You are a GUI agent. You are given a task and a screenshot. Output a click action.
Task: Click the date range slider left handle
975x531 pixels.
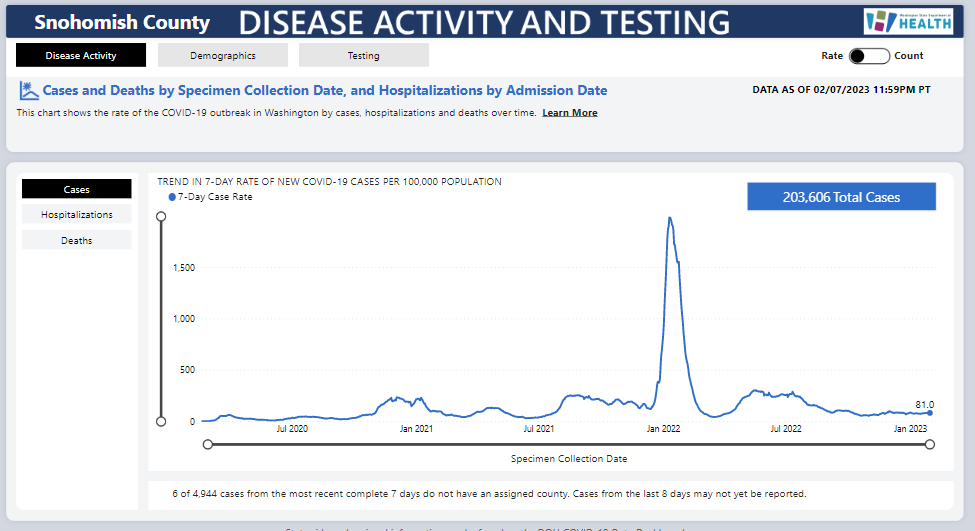[x=208, y=444]
